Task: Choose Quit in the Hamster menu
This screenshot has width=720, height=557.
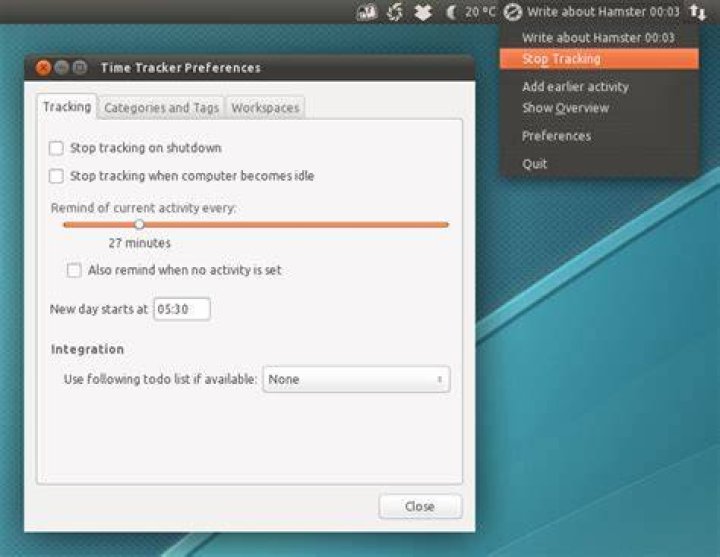Action: point(599,164)
